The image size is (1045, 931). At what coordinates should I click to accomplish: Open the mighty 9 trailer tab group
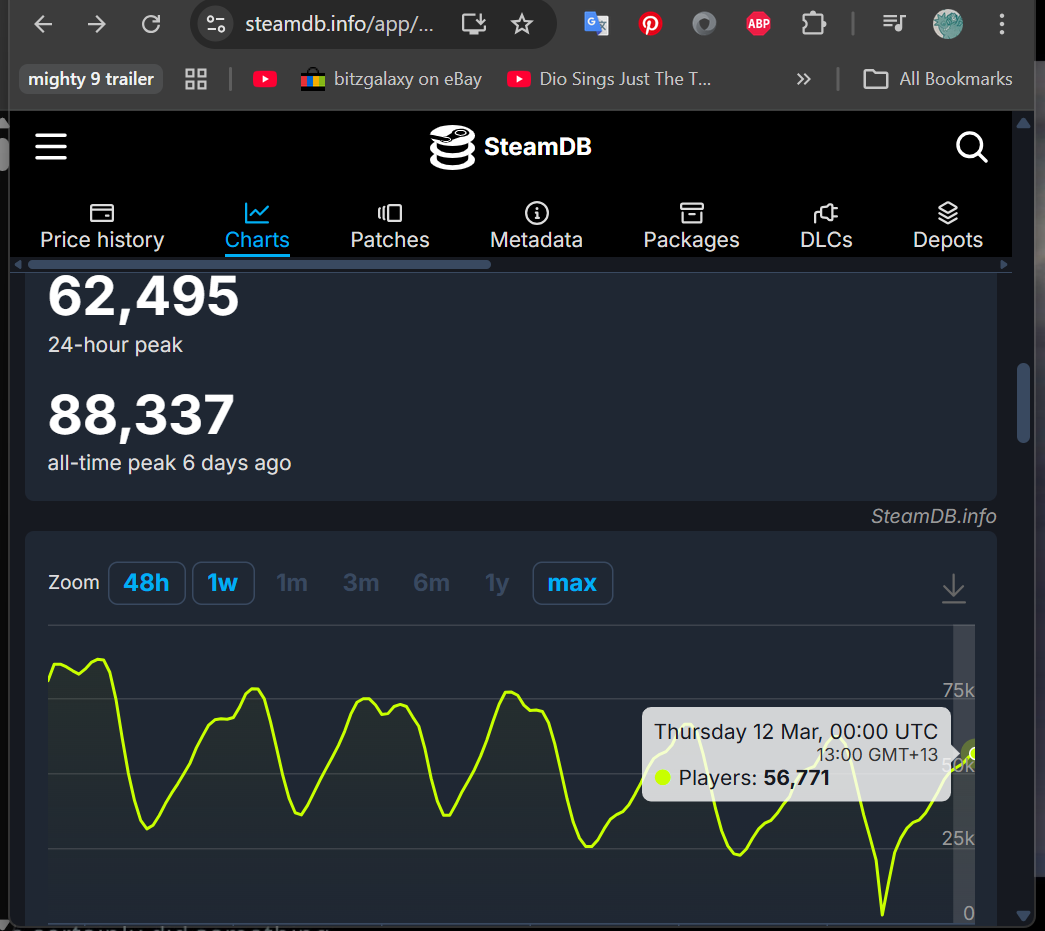click(x=91, y=79)
